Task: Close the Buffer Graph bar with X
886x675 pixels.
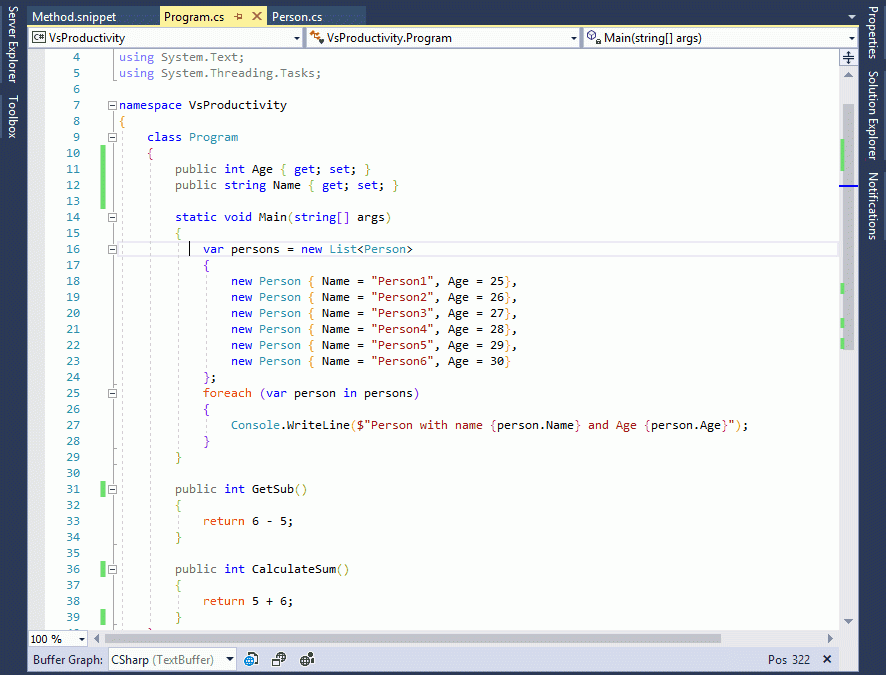Action: (x=826, y=659)
